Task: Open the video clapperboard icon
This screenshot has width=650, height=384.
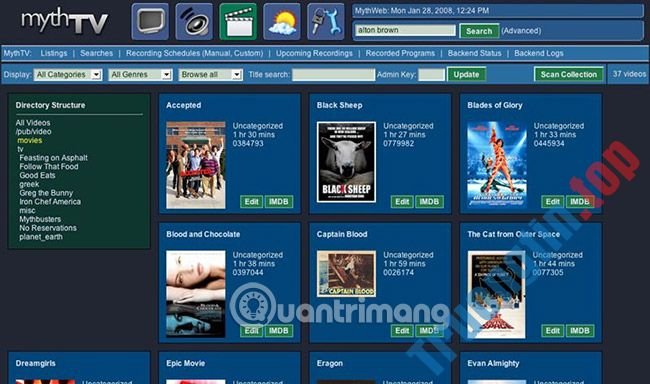Action: coord(238,22)
